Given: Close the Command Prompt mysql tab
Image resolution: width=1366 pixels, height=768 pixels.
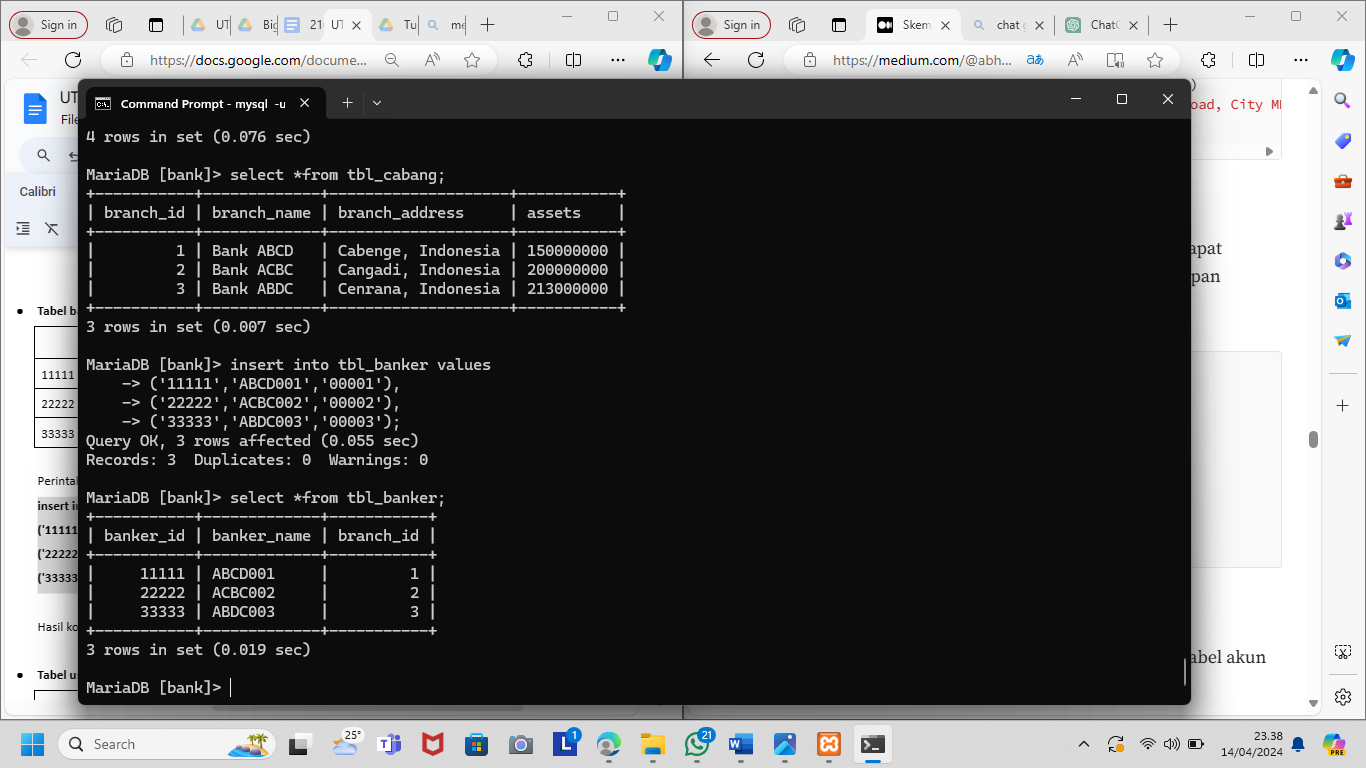Looking at the screenshot, I should tap(305, 103).
